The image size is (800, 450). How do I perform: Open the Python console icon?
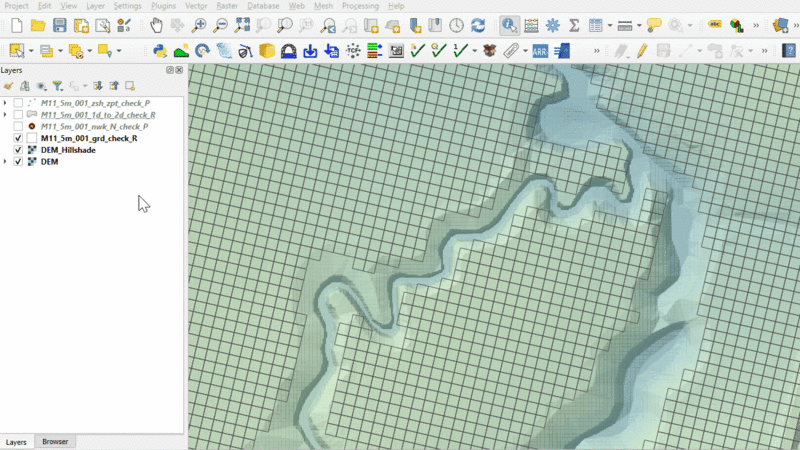pyautogui.click(x=159, y=50)
